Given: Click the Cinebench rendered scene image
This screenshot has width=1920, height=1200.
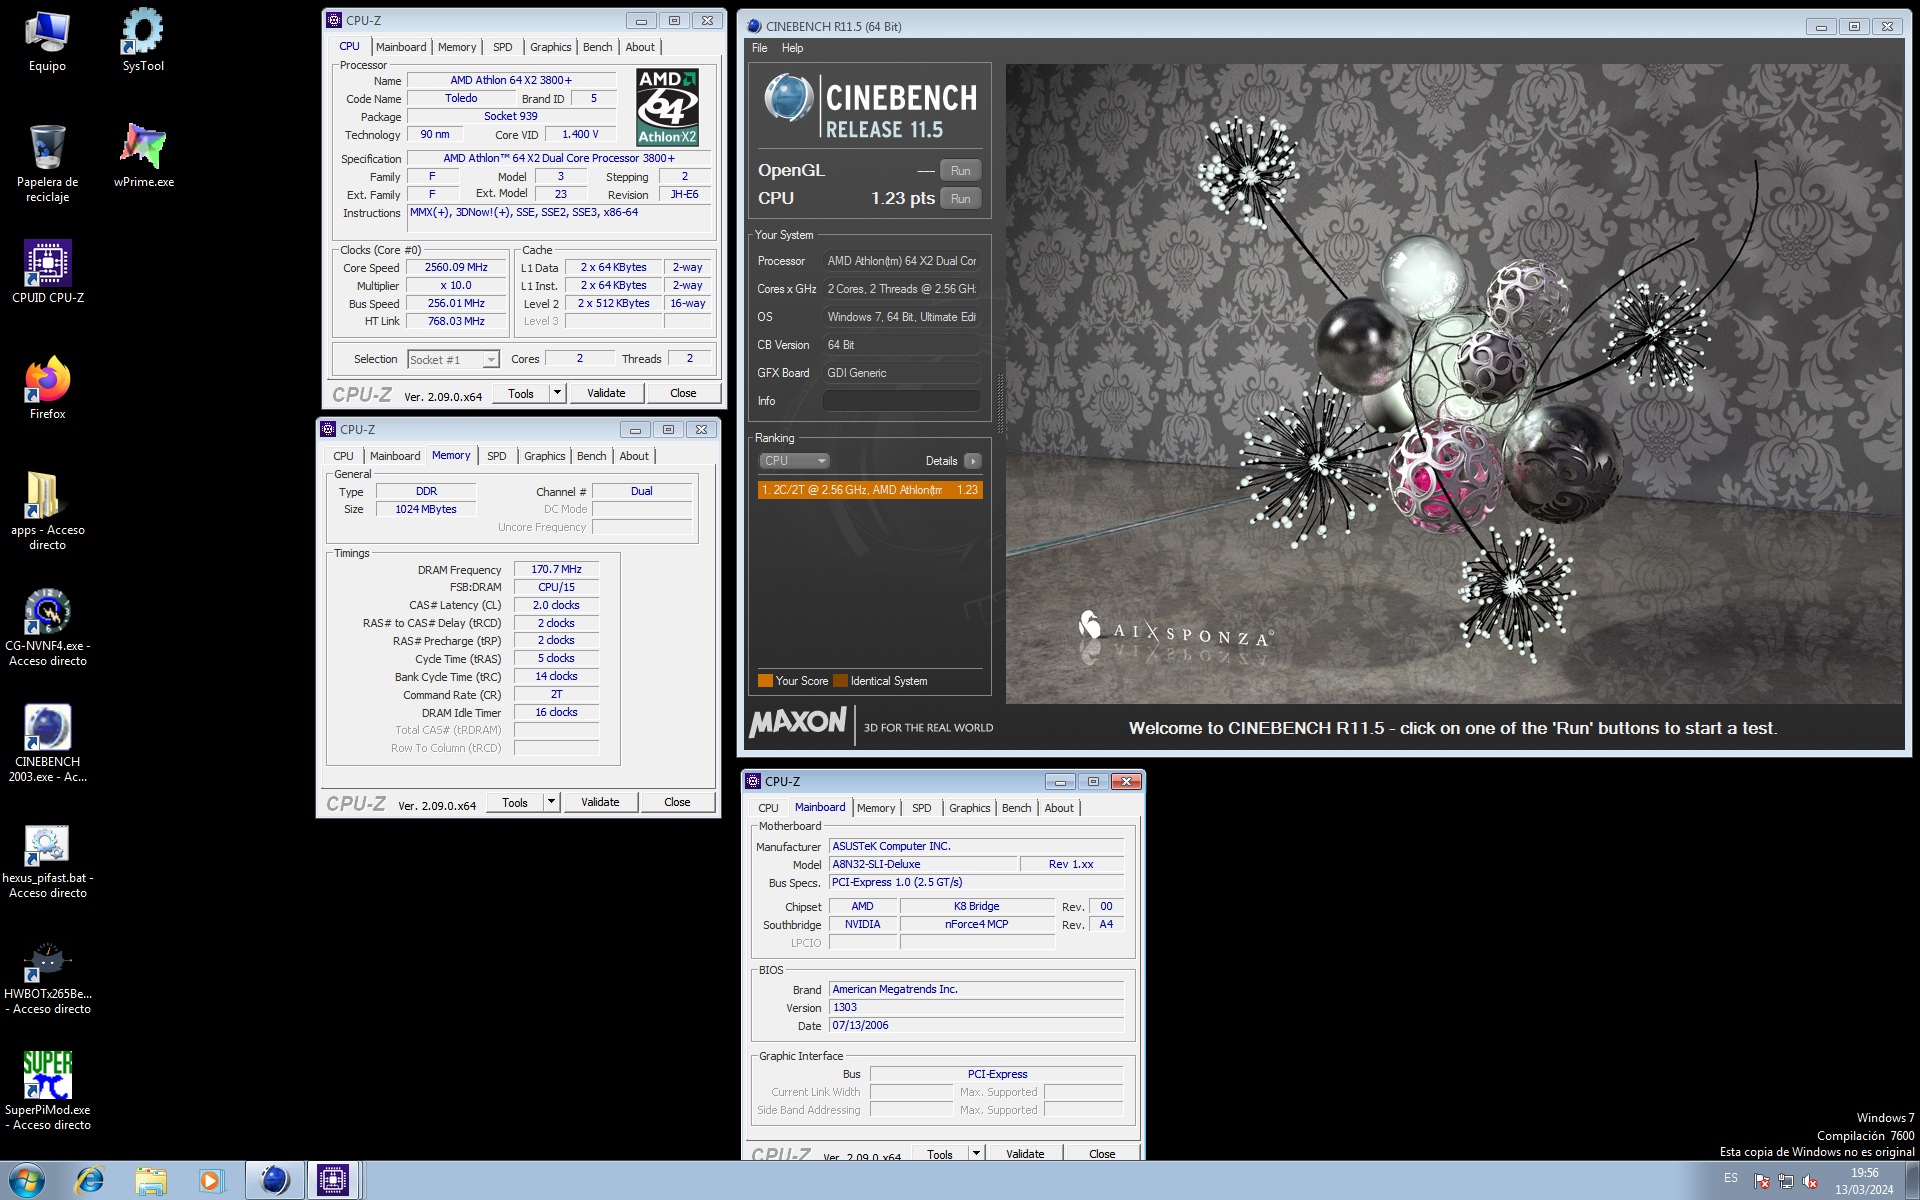Looking at the screenshot, I should (x=1454, y=384).
